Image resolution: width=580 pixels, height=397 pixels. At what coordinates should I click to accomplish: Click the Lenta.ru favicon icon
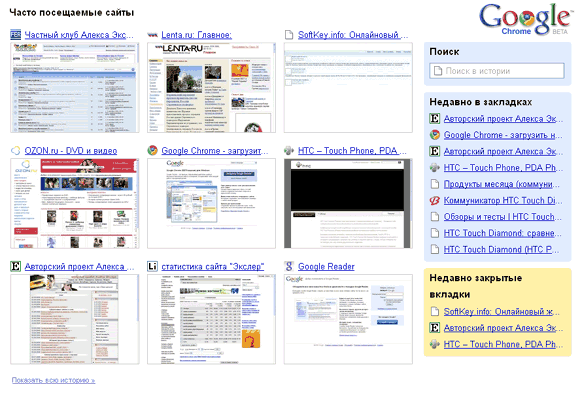[x=152, y=35]
